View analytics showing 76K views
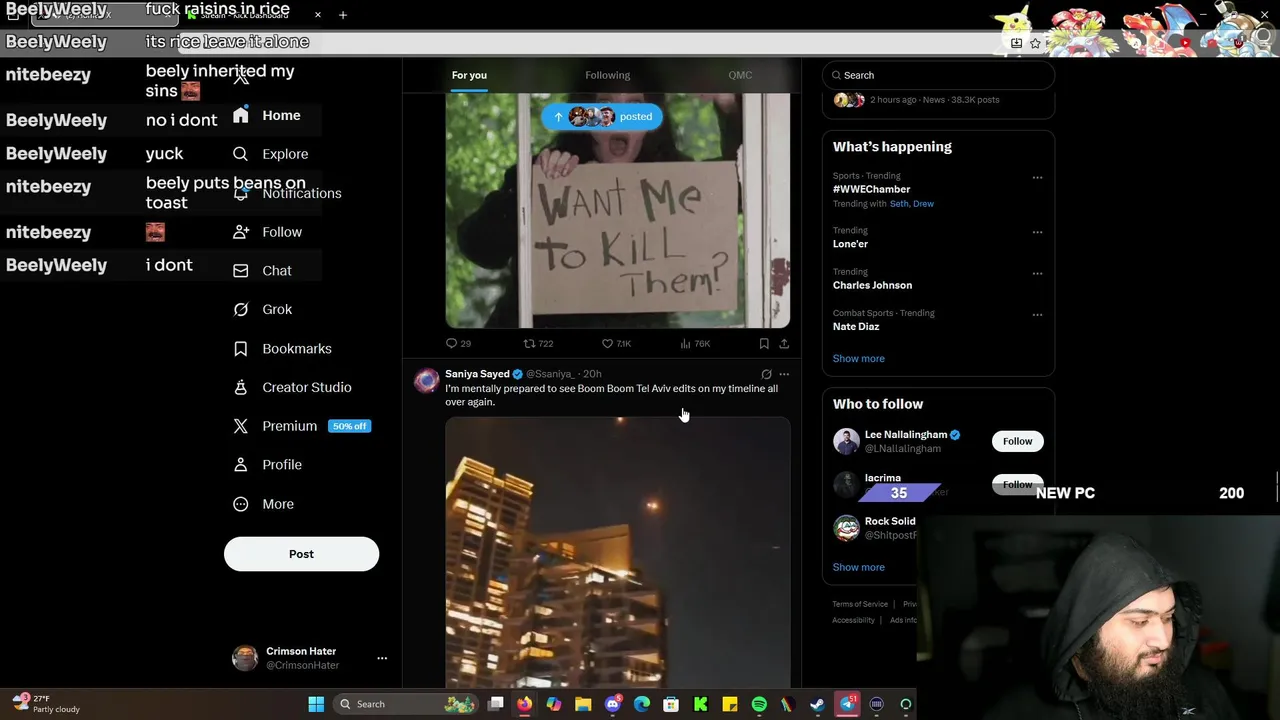This screenshot has height=720, width=1280. pyautogui.click(x=695, y=343)
